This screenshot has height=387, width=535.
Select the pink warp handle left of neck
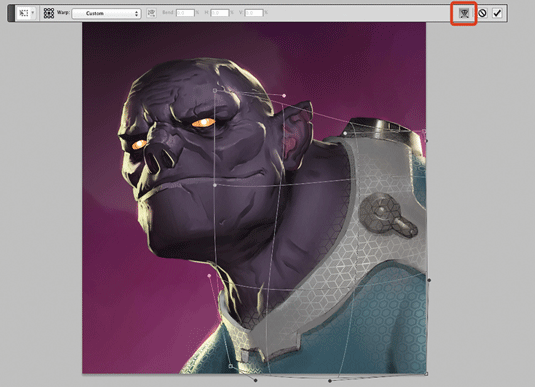coord(209,276)
